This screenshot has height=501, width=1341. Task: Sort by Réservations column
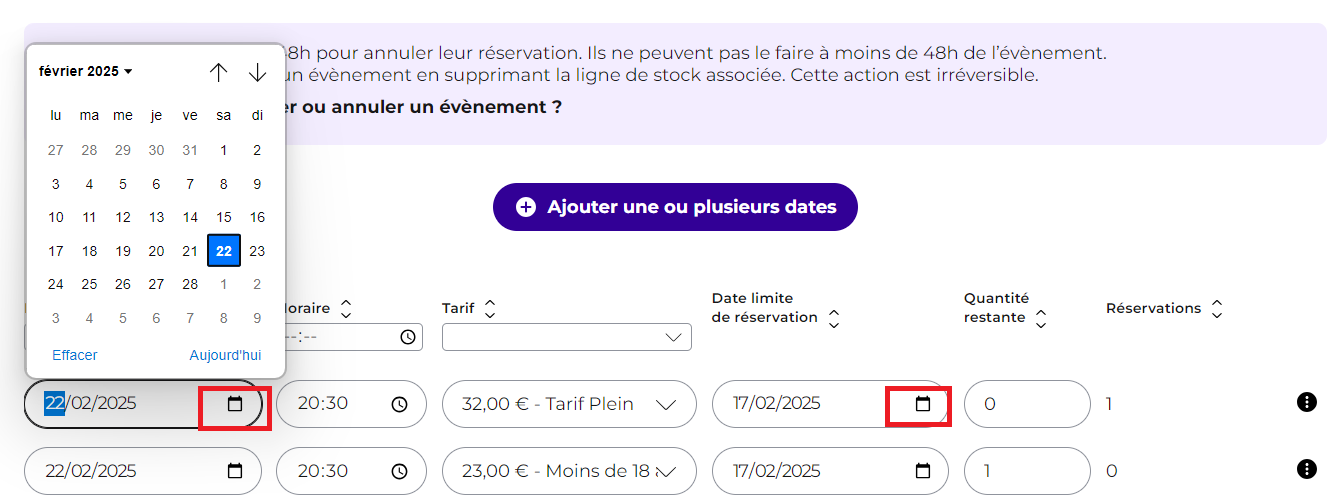(1217, 309)
